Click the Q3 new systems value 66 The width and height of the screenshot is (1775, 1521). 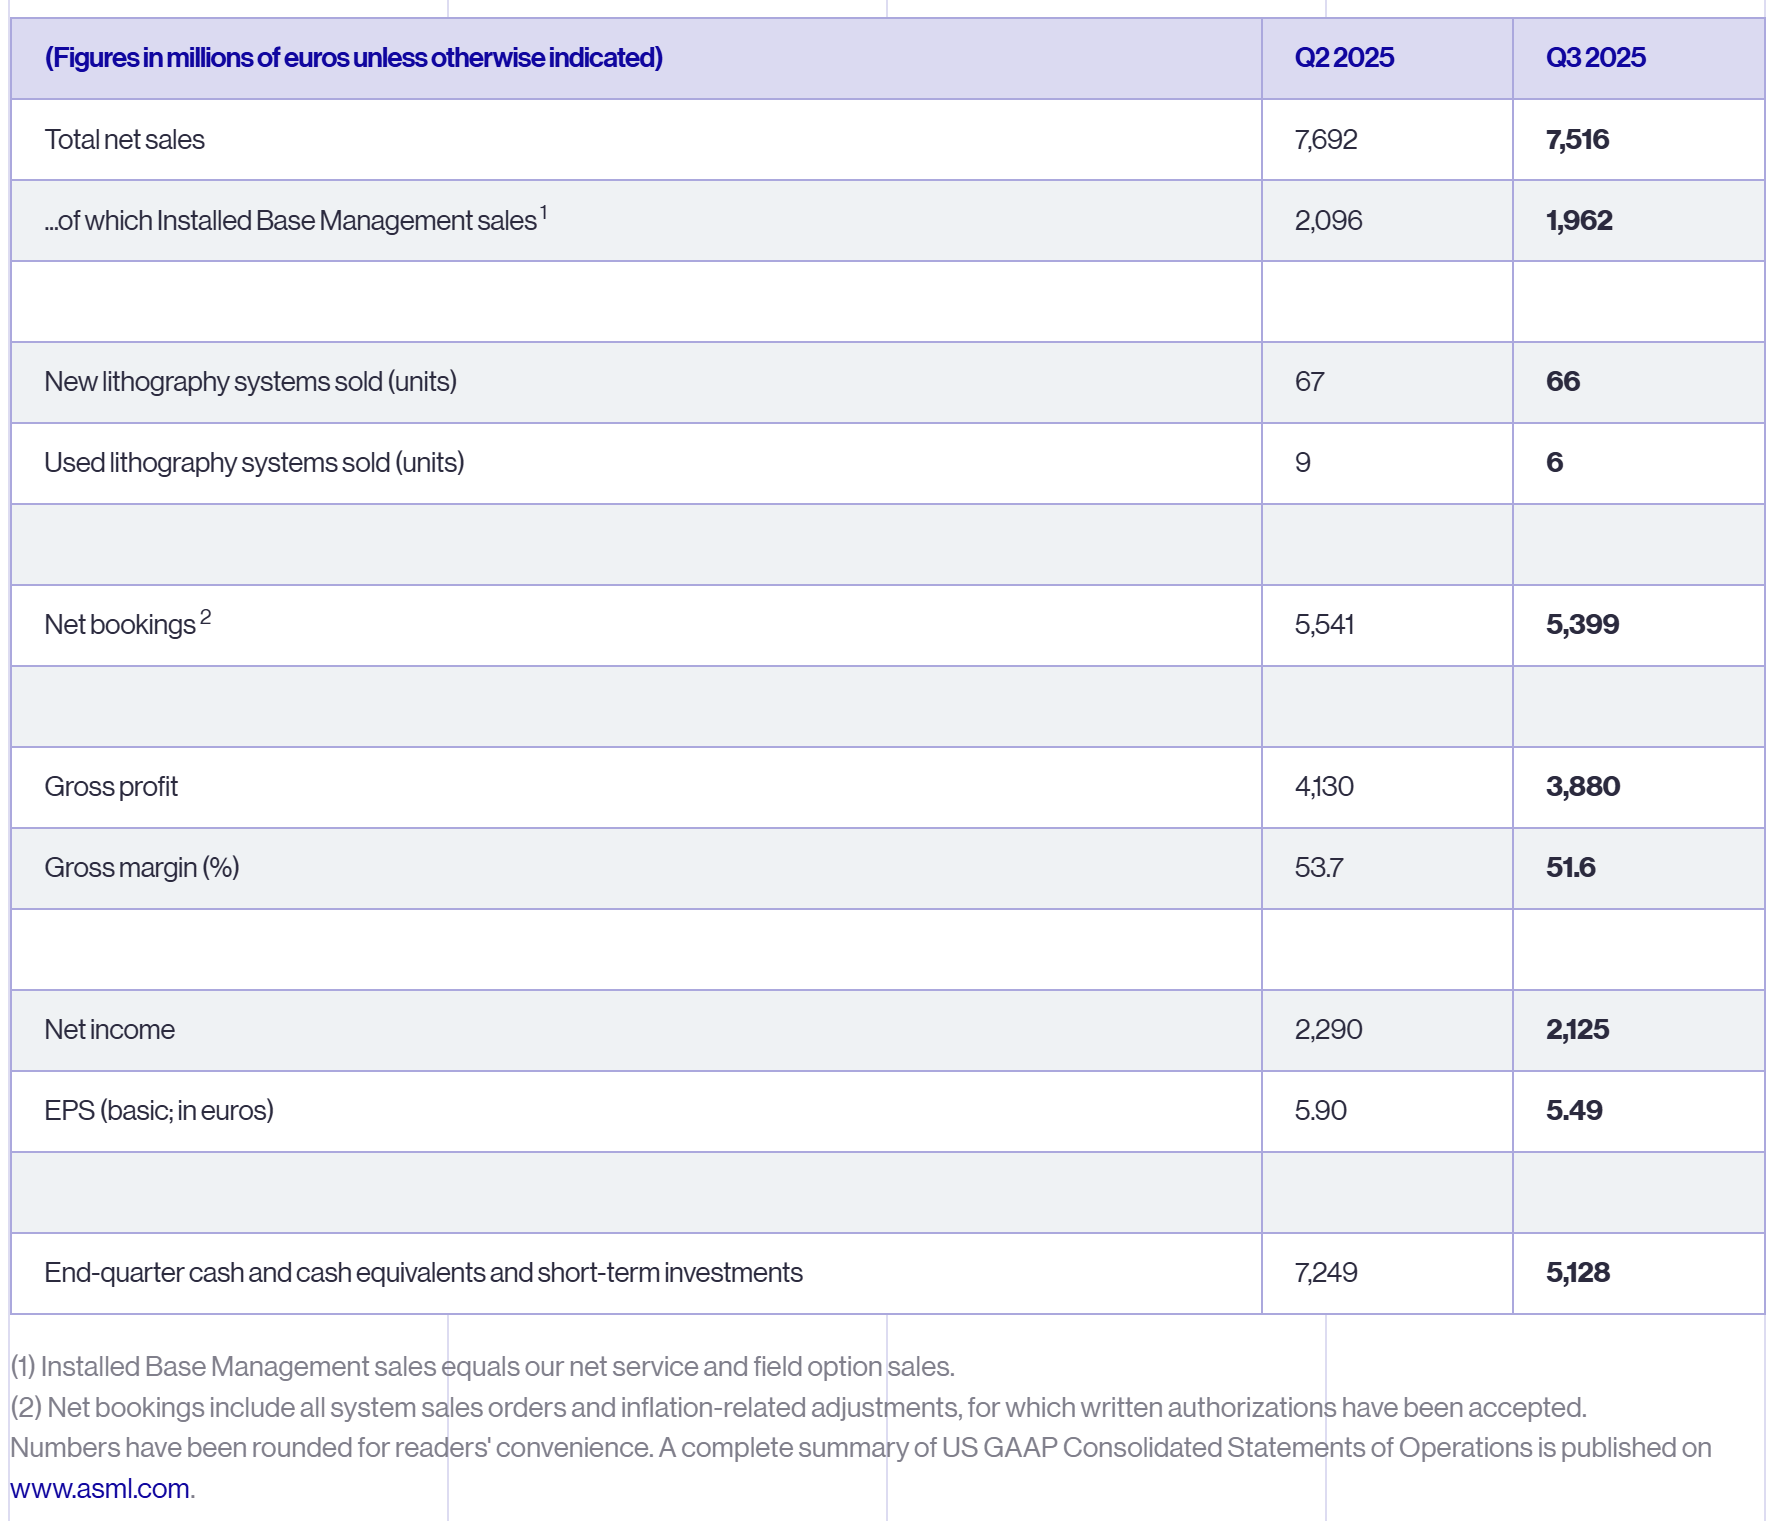[x=1563, y=382]
